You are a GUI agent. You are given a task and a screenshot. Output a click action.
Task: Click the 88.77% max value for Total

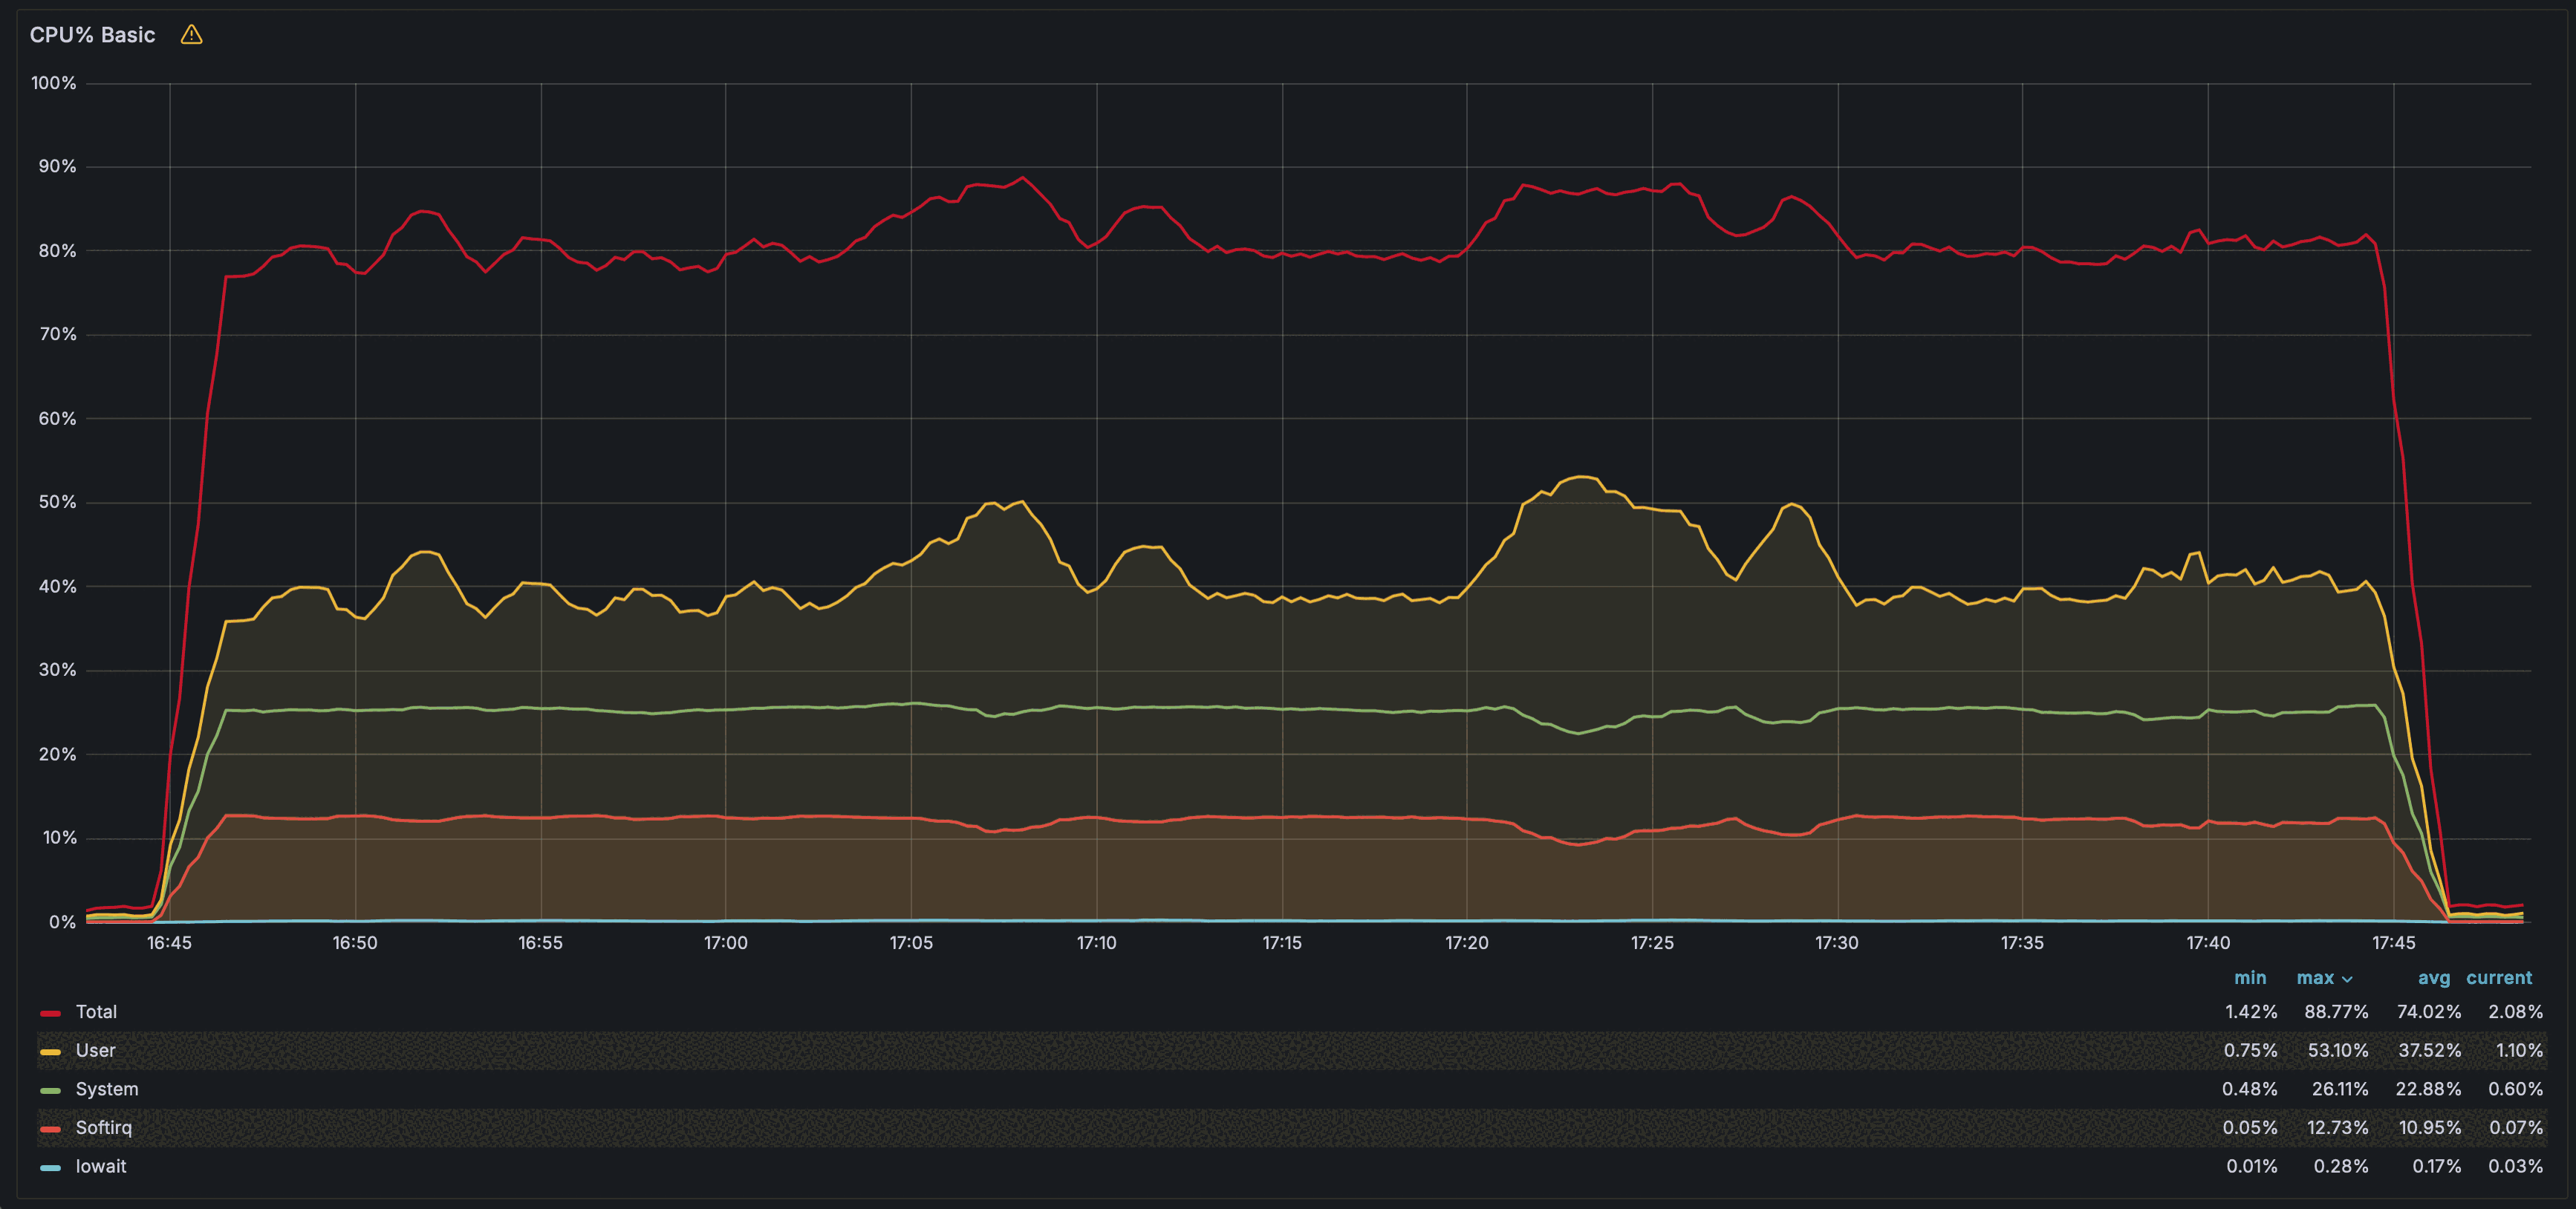[x=2336, y=1012]
